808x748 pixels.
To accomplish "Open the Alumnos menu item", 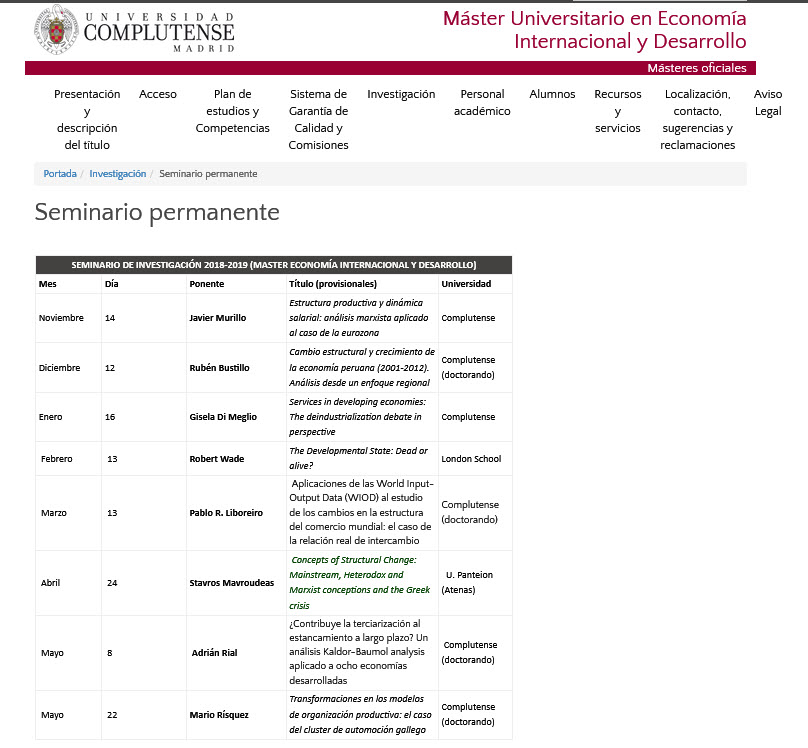I will coord(552,94).
